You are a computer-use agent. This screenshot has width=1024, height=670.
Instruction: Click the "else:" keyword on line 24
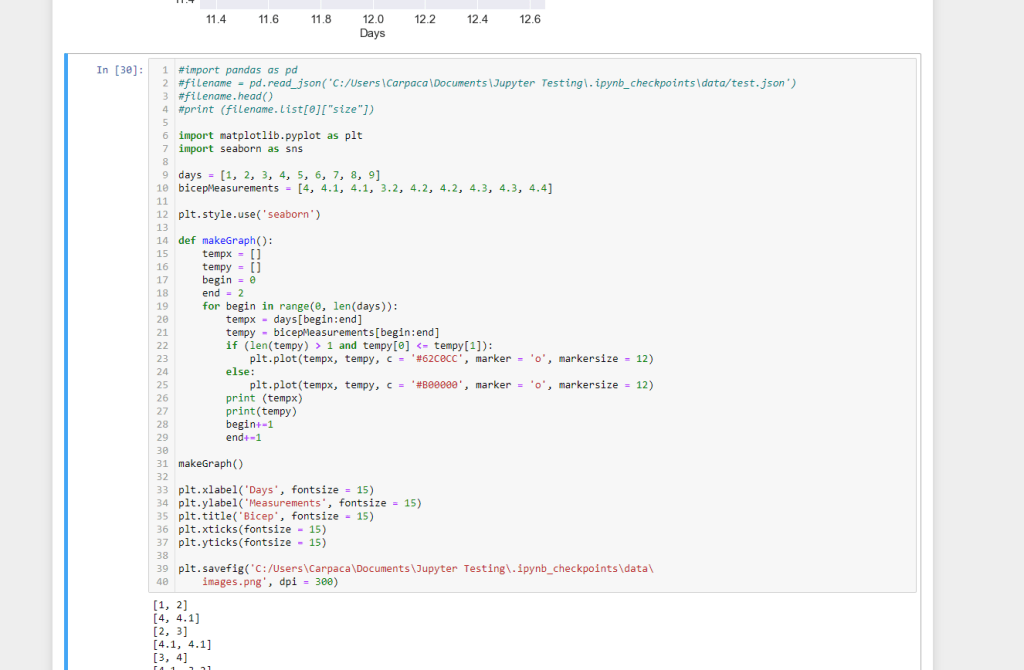[240, 371]
